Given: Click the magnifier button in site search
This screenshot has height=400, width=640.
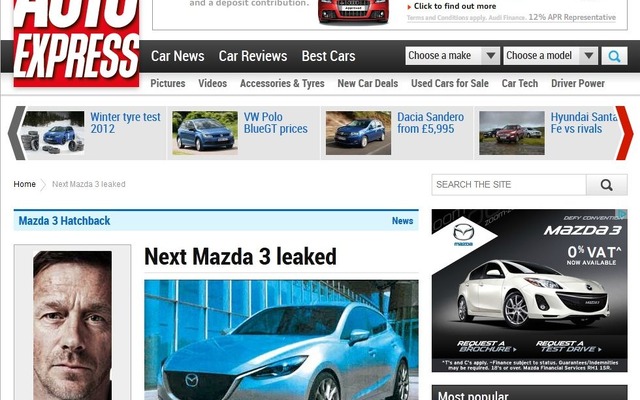Looking at the screenshot, I should tap(607, 185).
